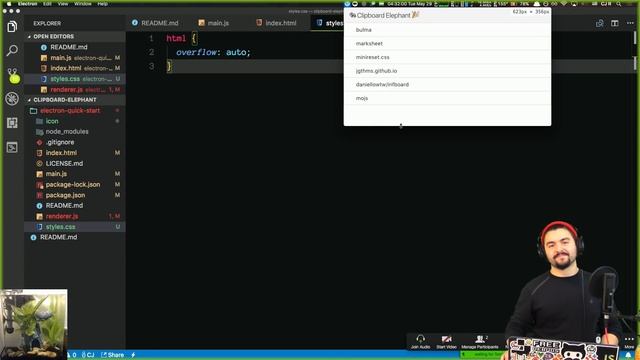This screenshot has height=360, width=640.
Task: Click Join Audio in Zoom toolbar
Action: point(420,342)
